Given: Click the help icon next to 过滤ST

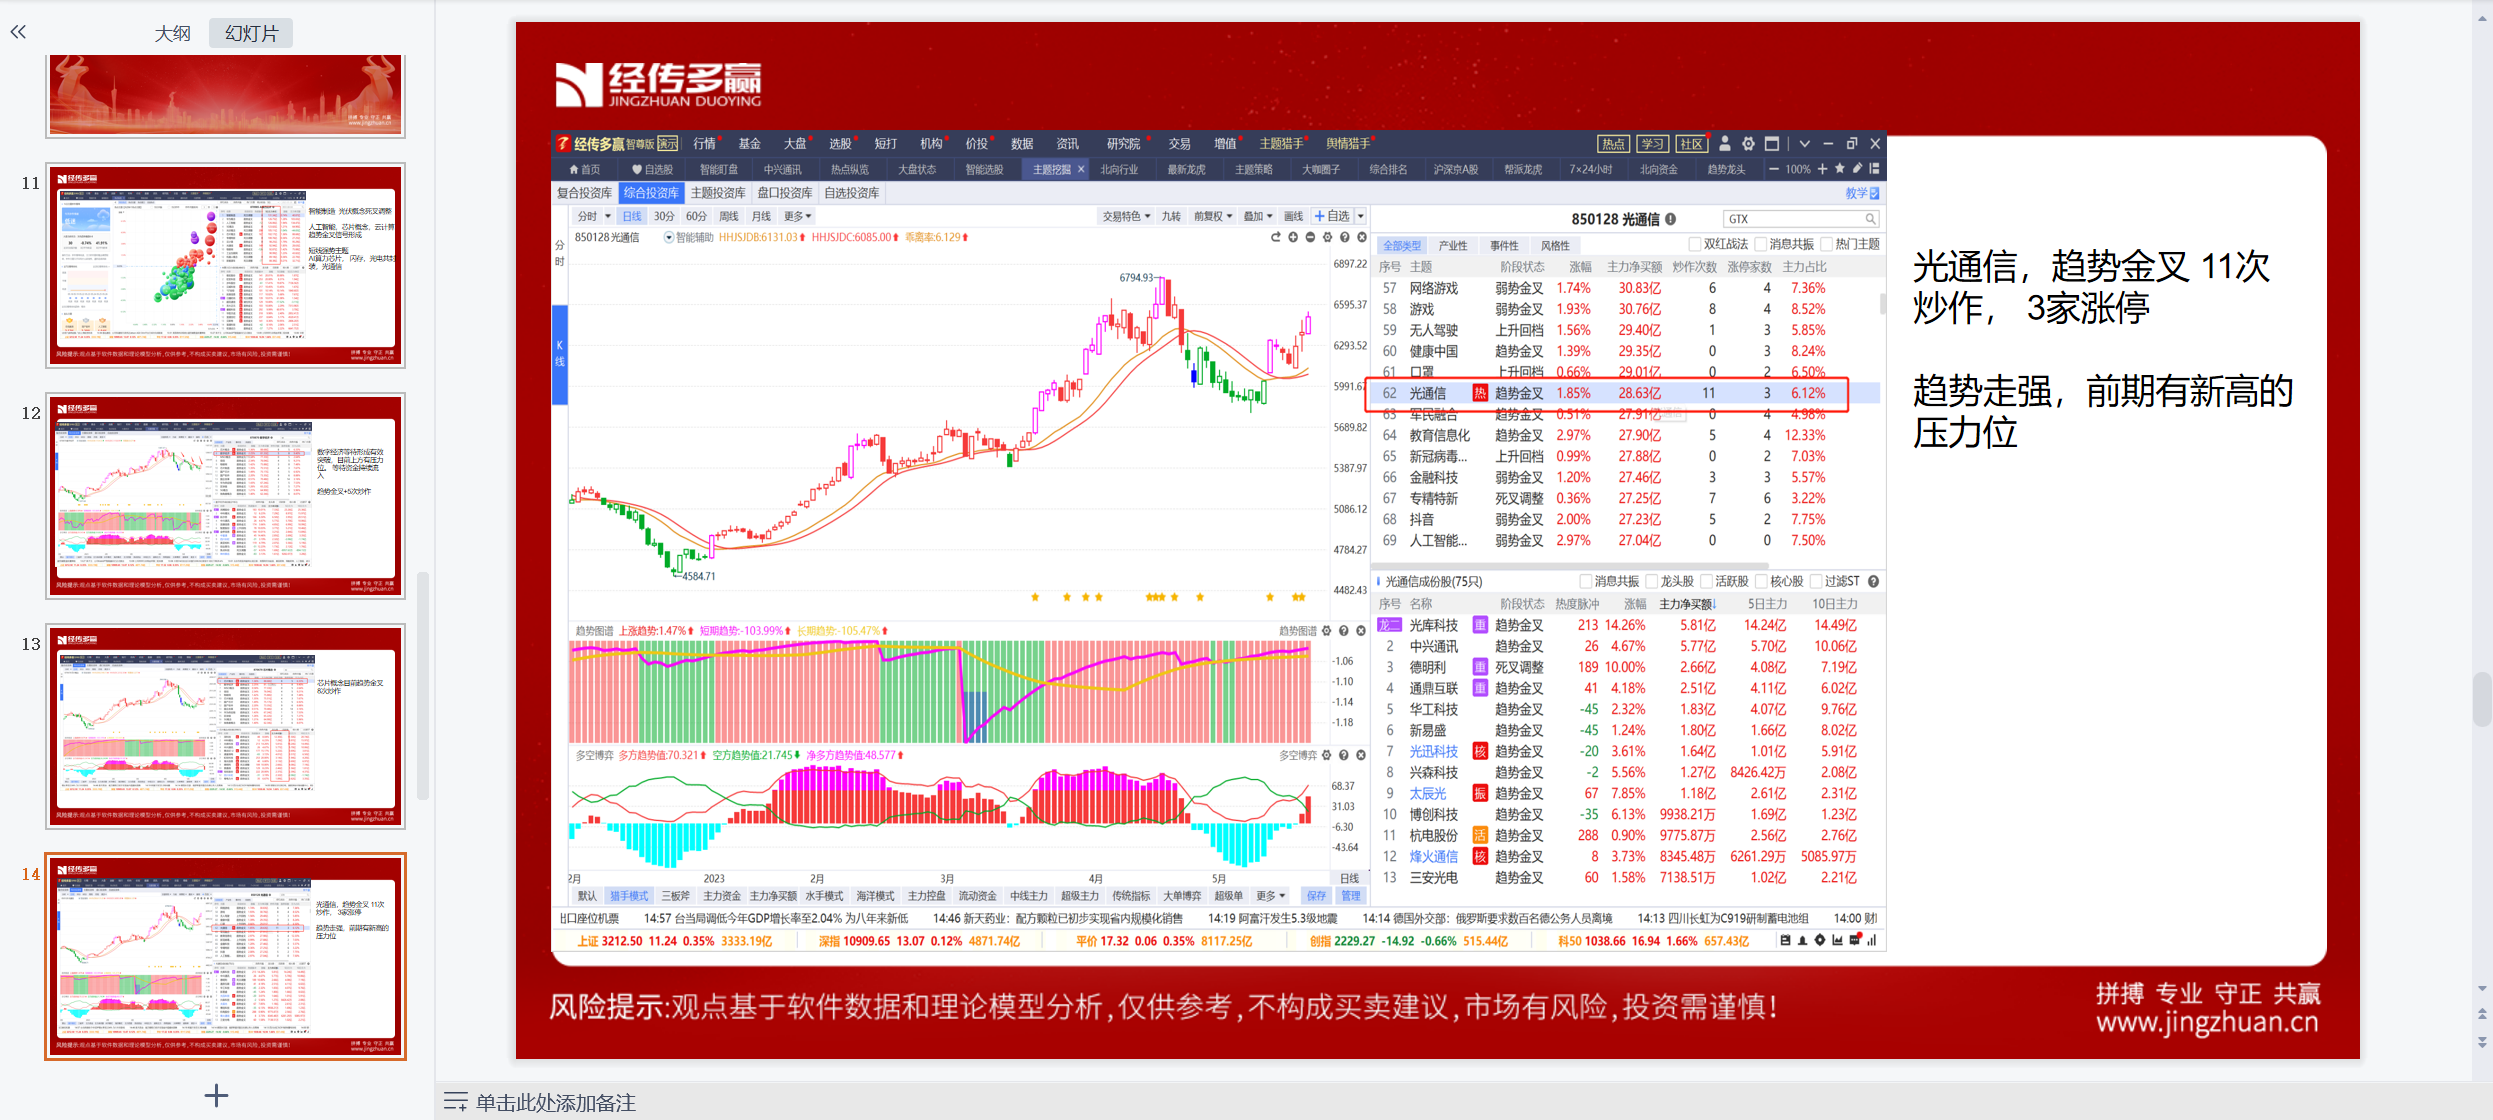Looking at the screenshot, I should tap(1873, 581).
